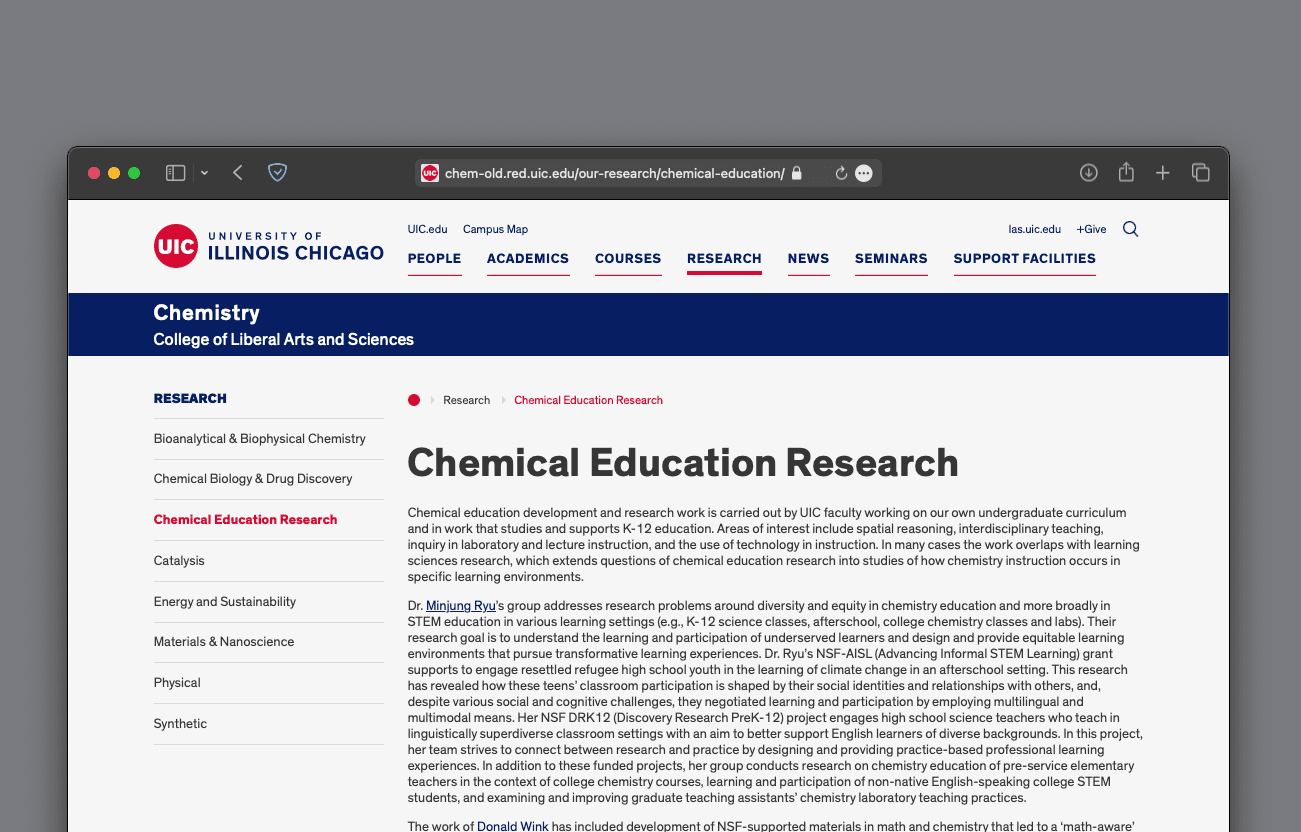This screenshot has width=1301, height=832.
Task: Show downloads with the download icon
Action: coord(1089,173)
